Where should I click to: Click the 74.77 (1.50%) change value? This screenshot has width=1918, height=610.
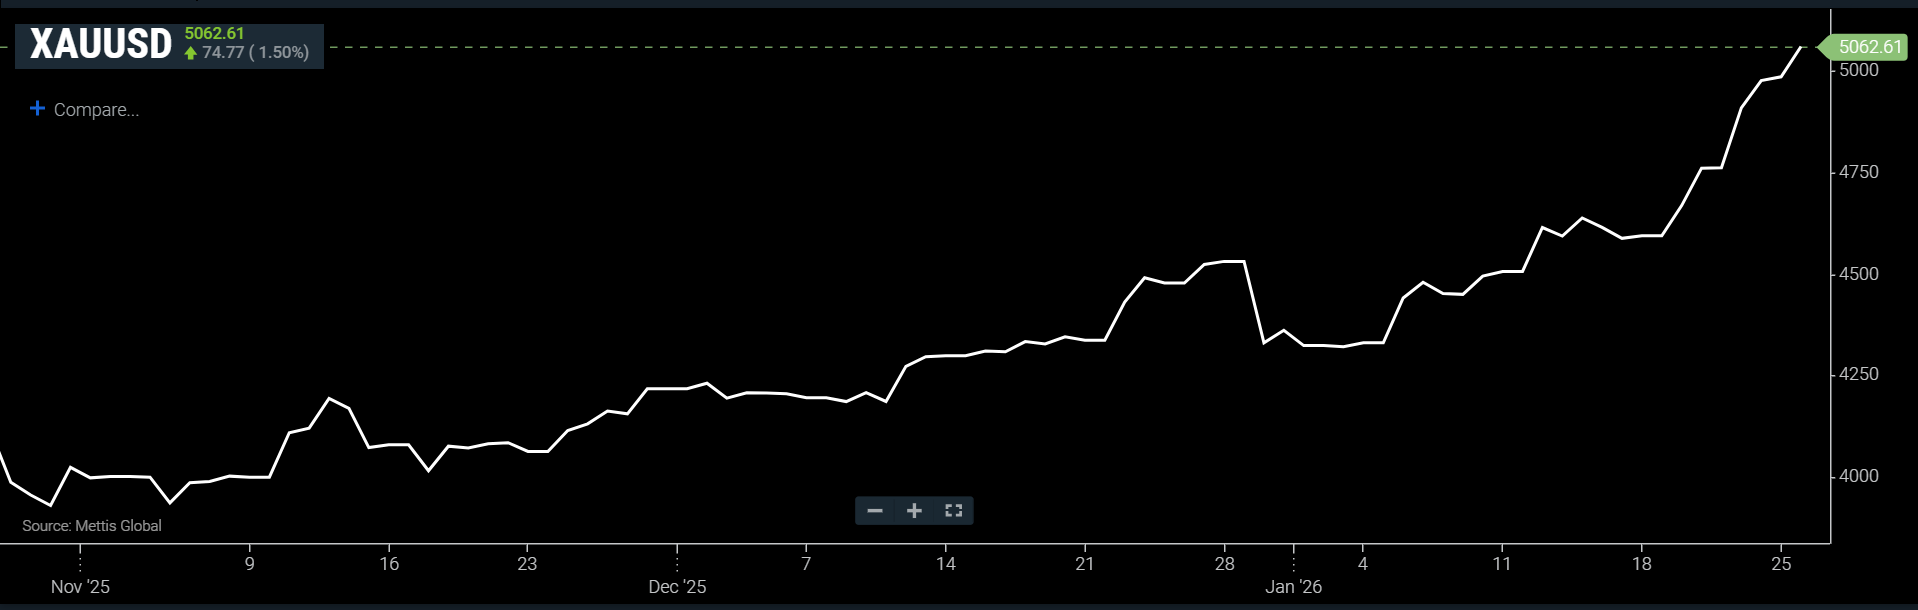(x=255, y=53)
